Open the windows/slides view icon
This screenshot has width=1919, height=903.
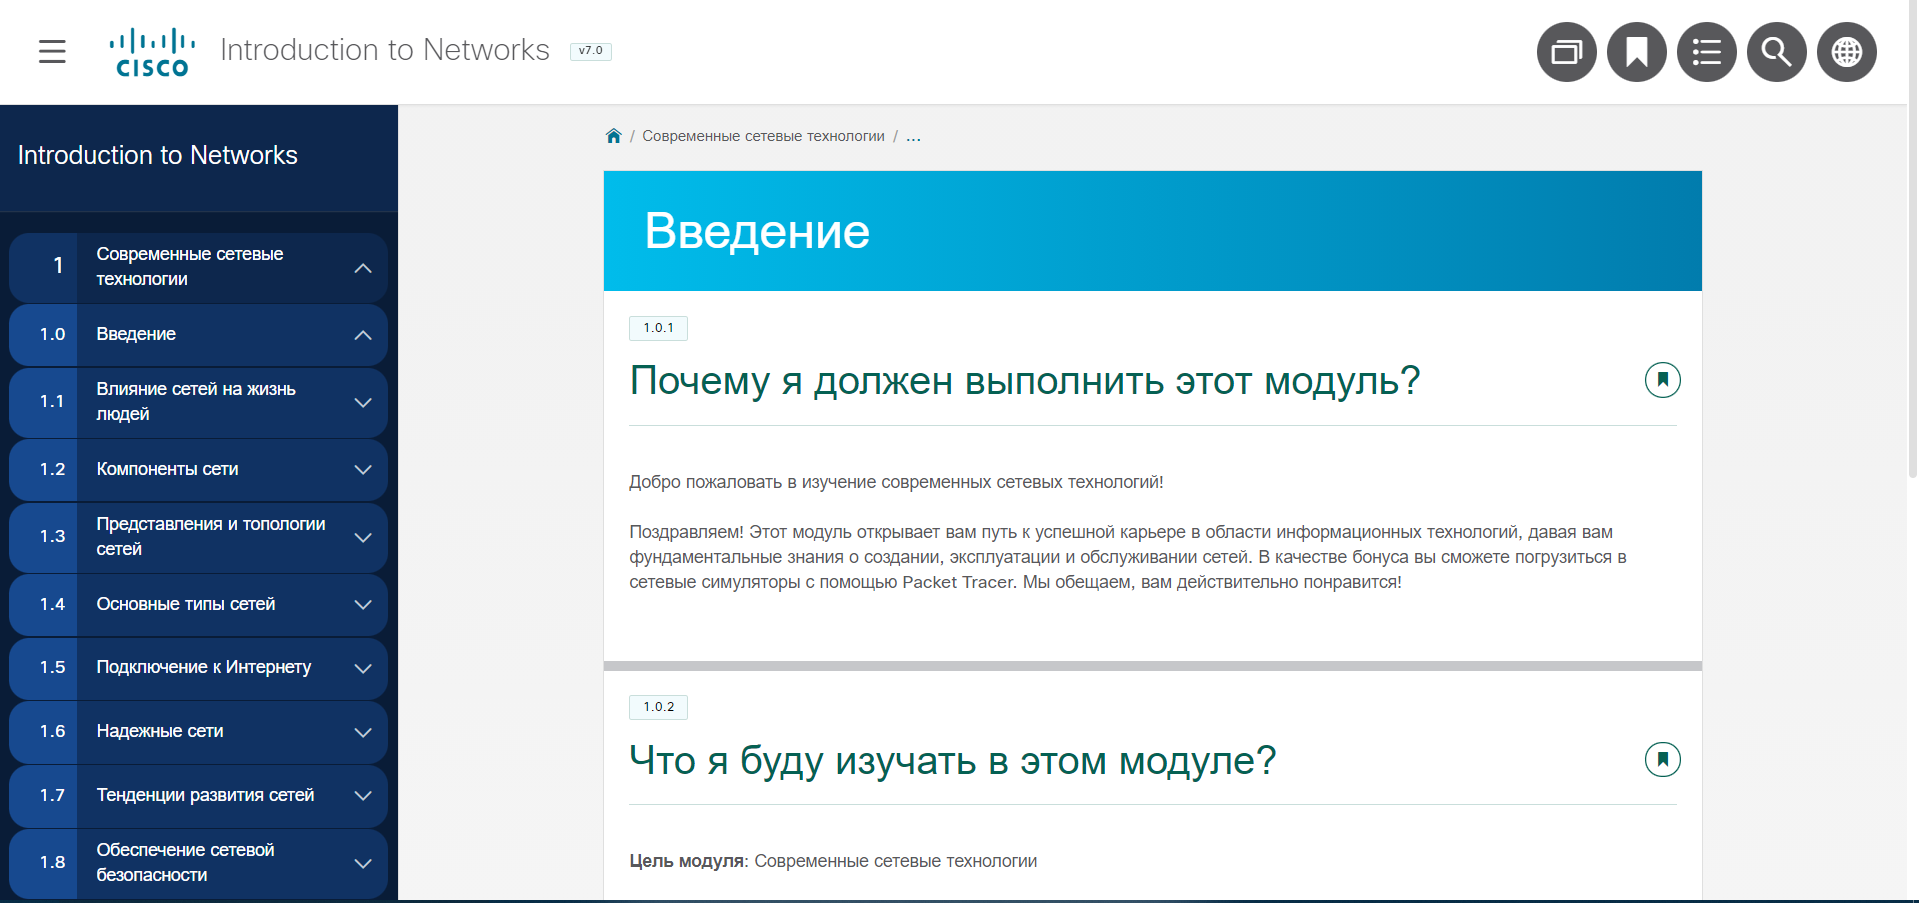pyautogui.click(x=1566, y=52)
